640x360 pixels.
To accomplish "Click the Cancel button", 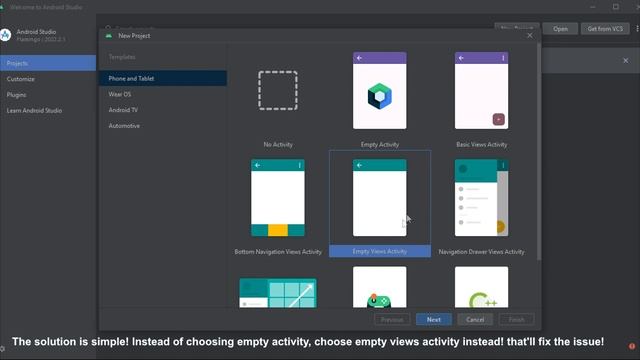I will click(x=475, y=320).
